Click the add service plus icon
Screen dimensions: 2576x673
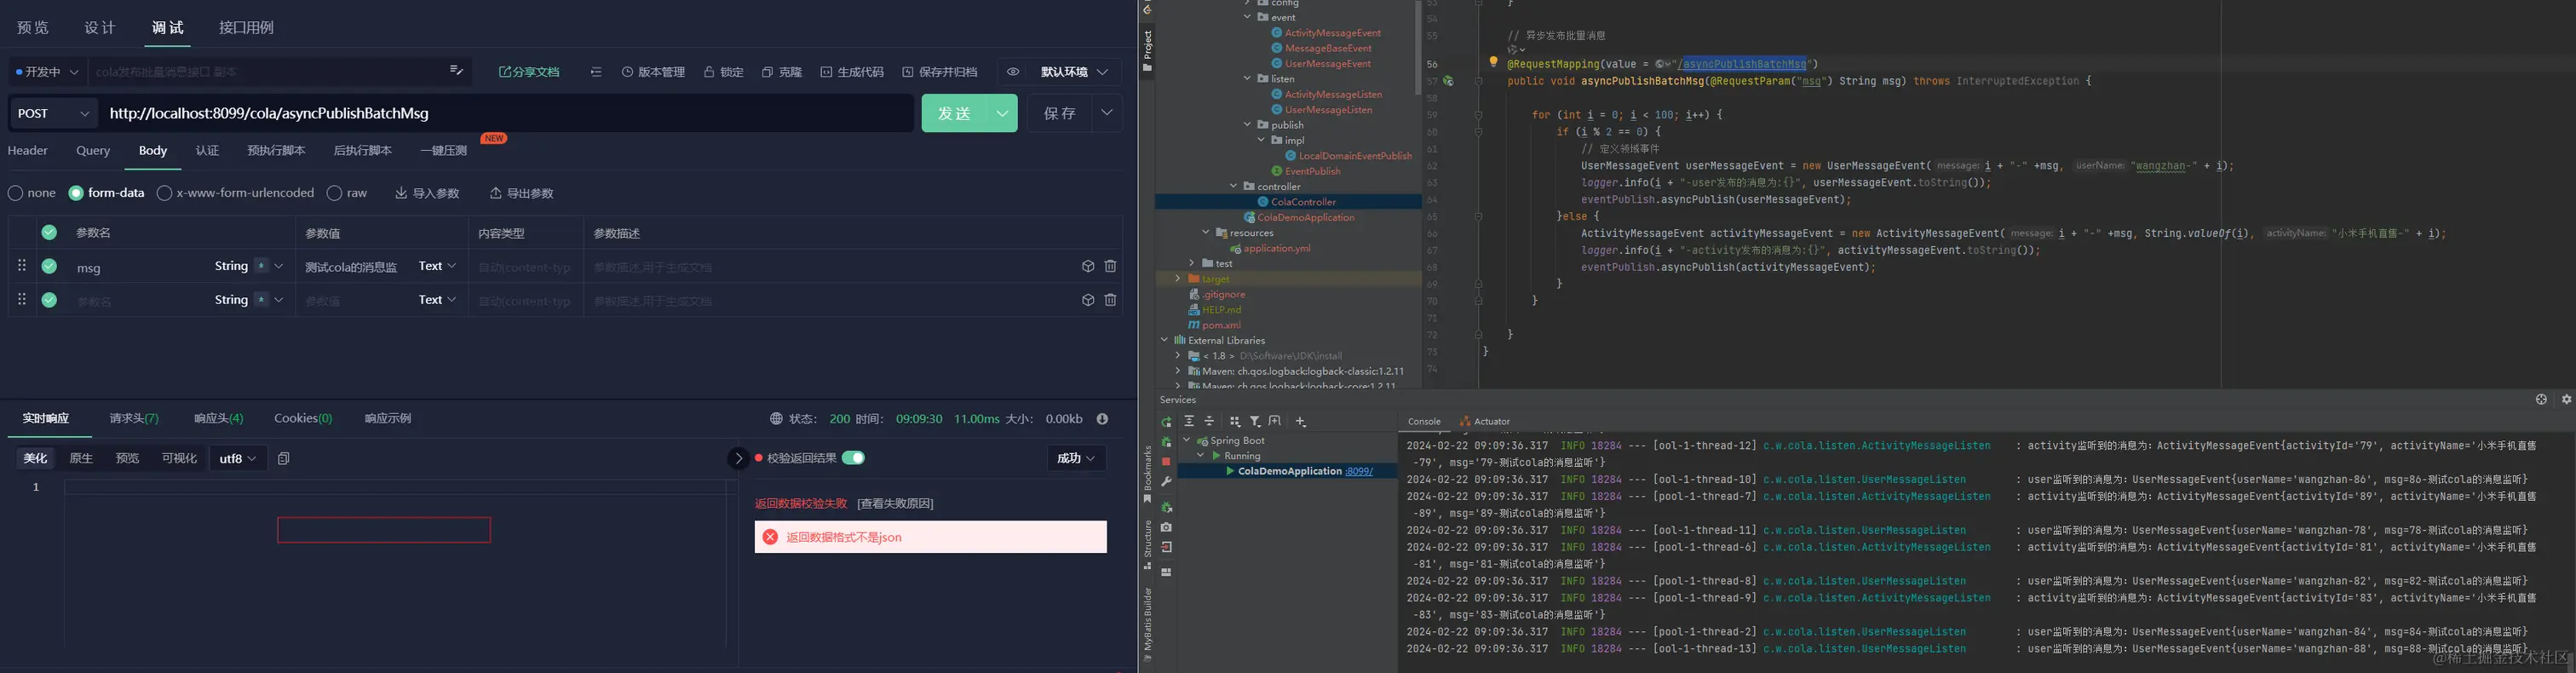tap(1300, 422)
